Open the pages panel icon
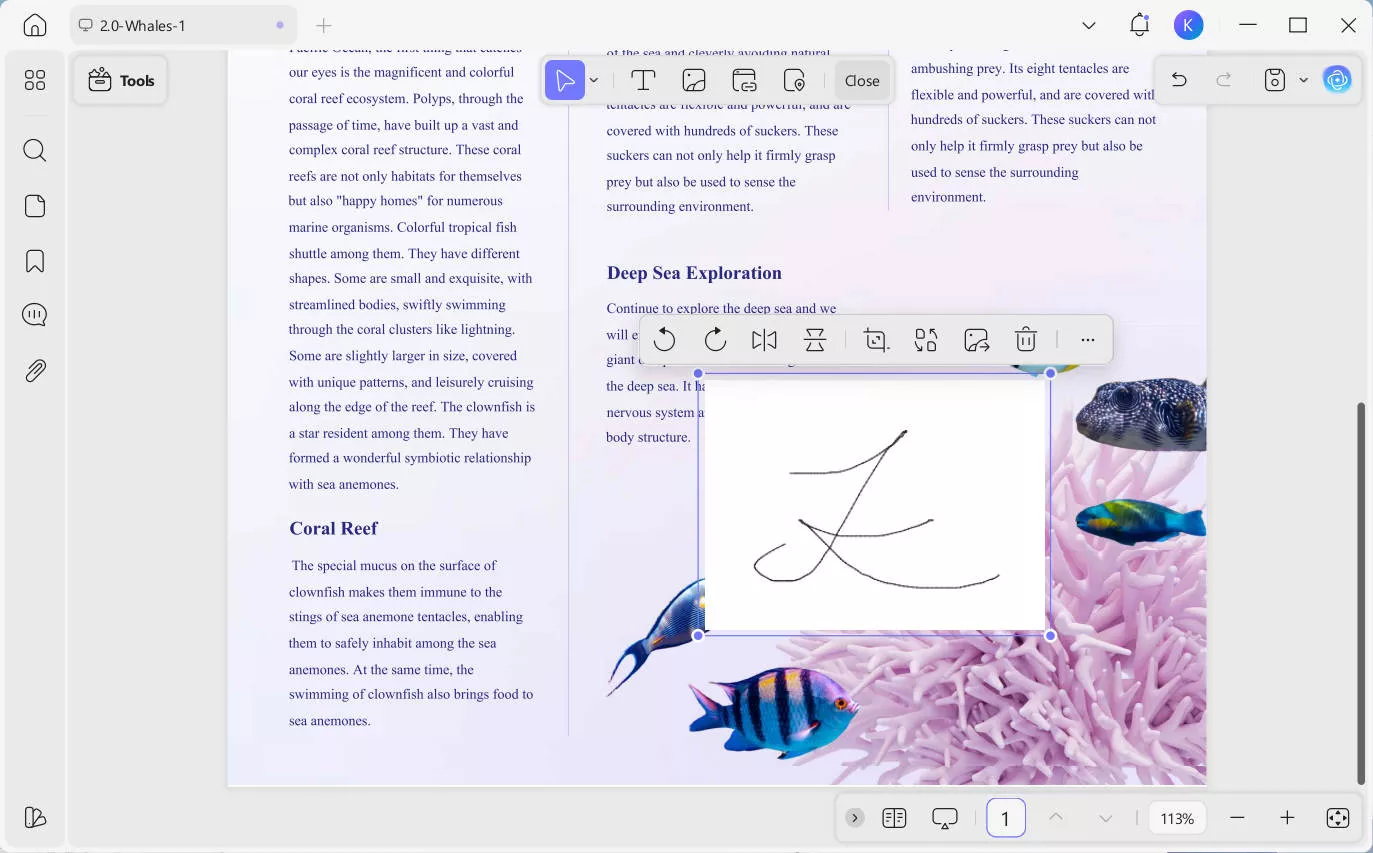1373x853 pixels. click(35, 206)
